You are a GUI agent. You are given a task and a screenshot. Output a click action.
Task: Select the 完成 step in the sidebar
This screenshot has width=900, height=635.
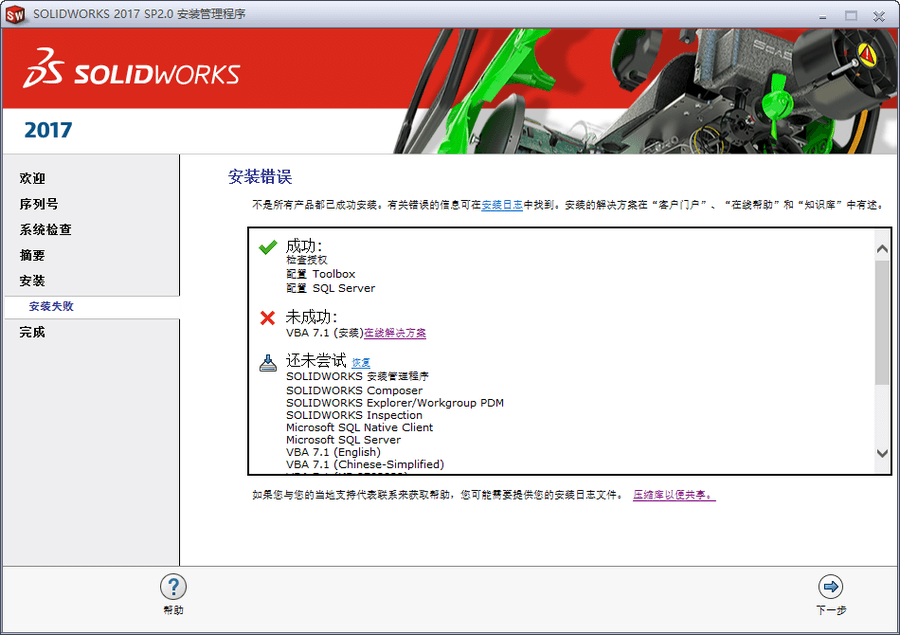pos(31,331)
